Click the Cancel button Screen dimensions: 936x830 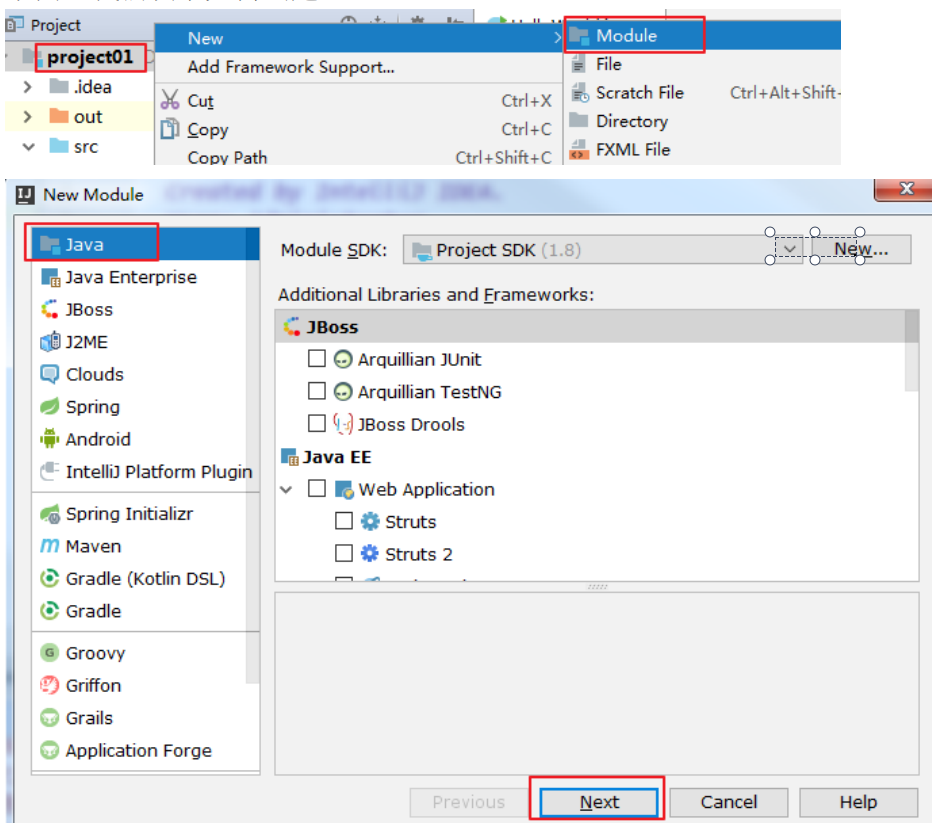coord(728,802)
